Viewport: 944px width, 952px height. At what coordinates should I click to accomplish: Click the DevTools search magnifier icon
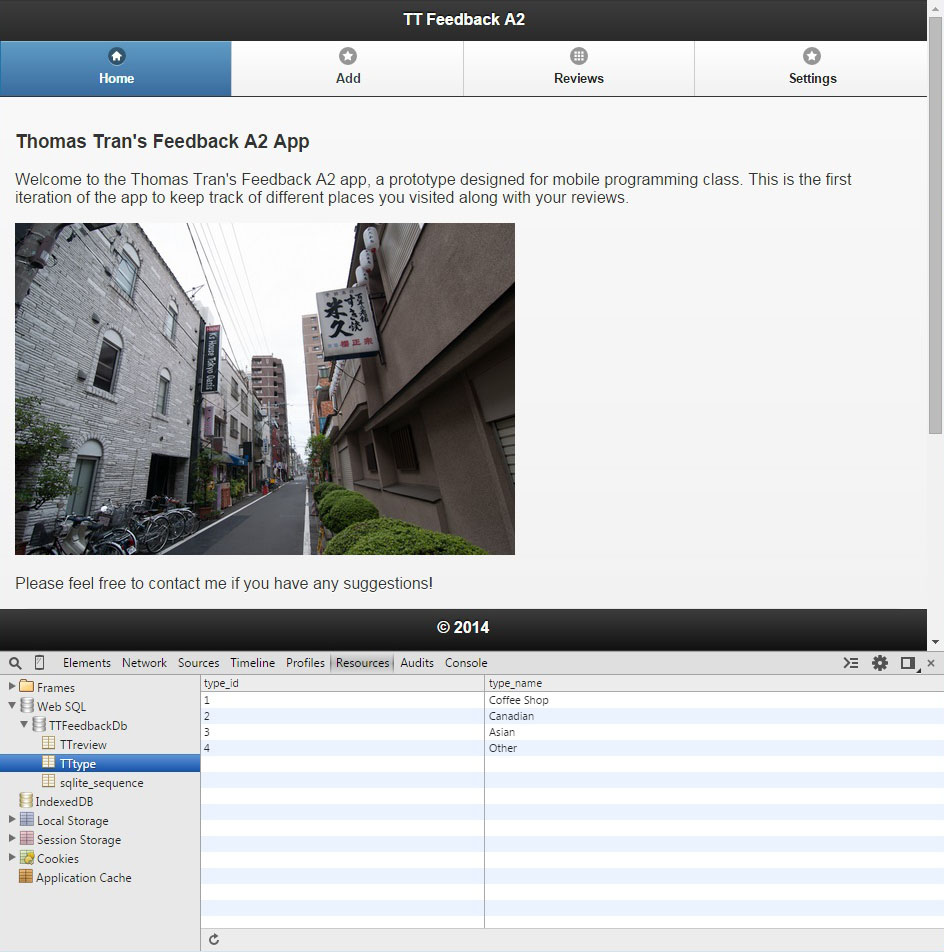click(x=15, y=663)
